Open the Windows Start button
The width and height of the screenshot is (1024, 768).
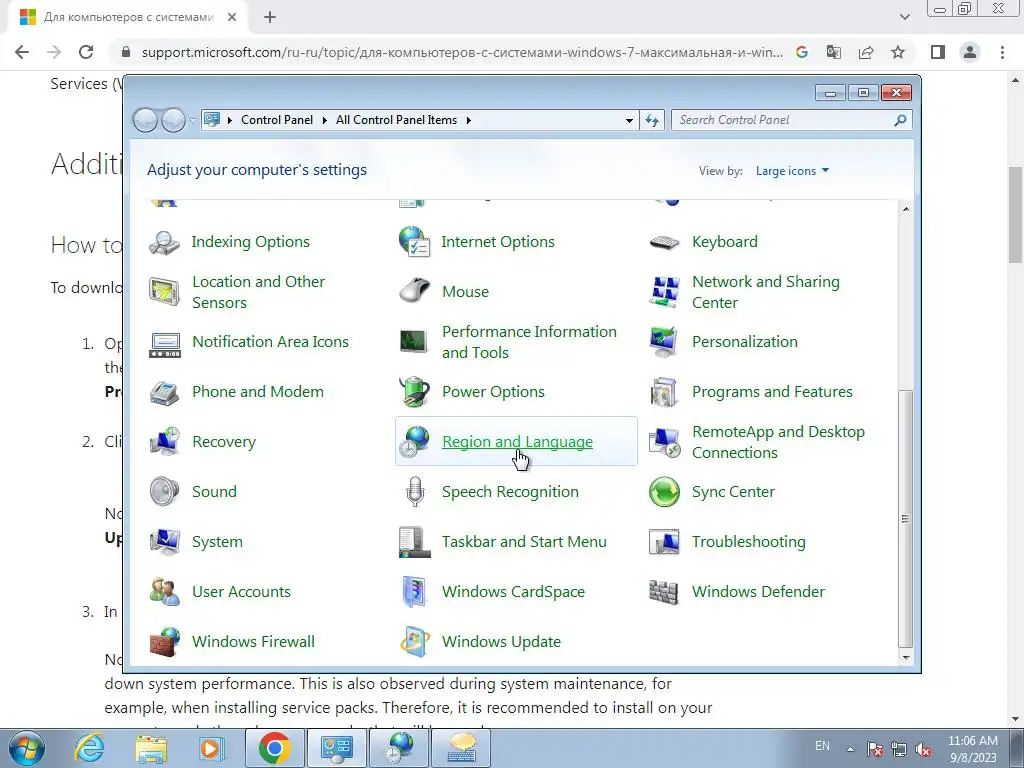tap(27, 748)
